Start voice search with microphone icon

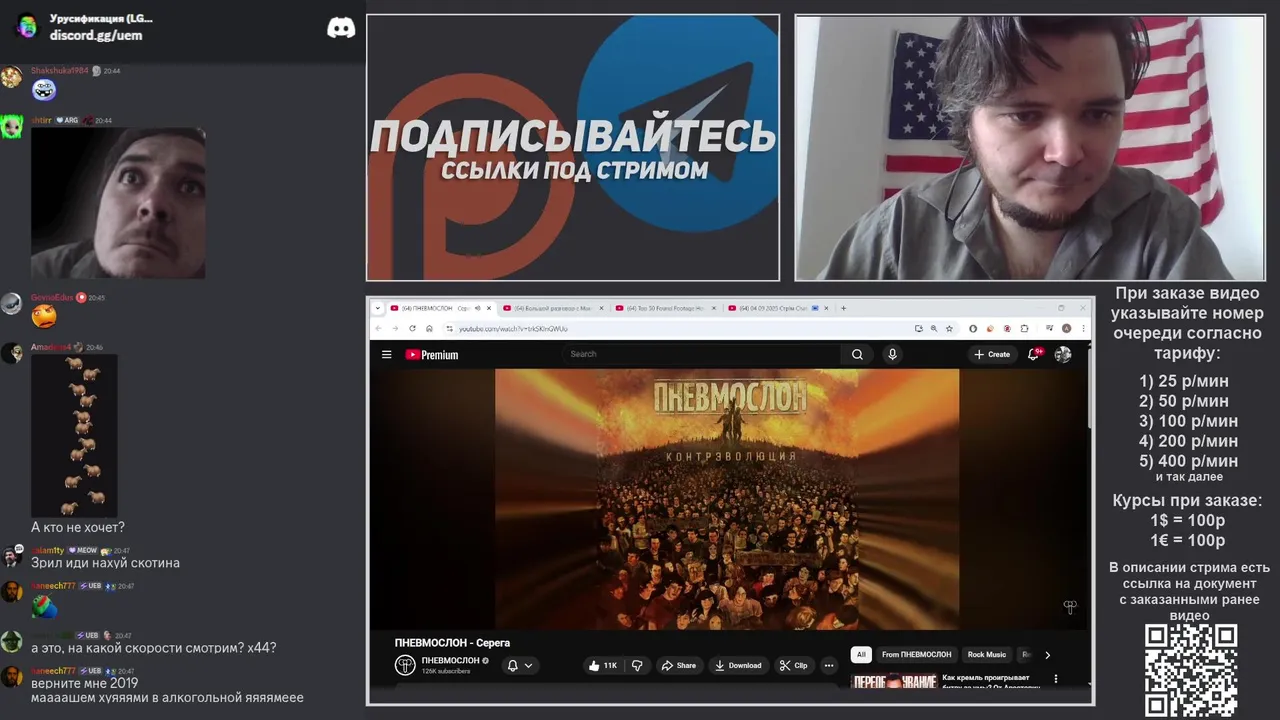tap(892, 354)
